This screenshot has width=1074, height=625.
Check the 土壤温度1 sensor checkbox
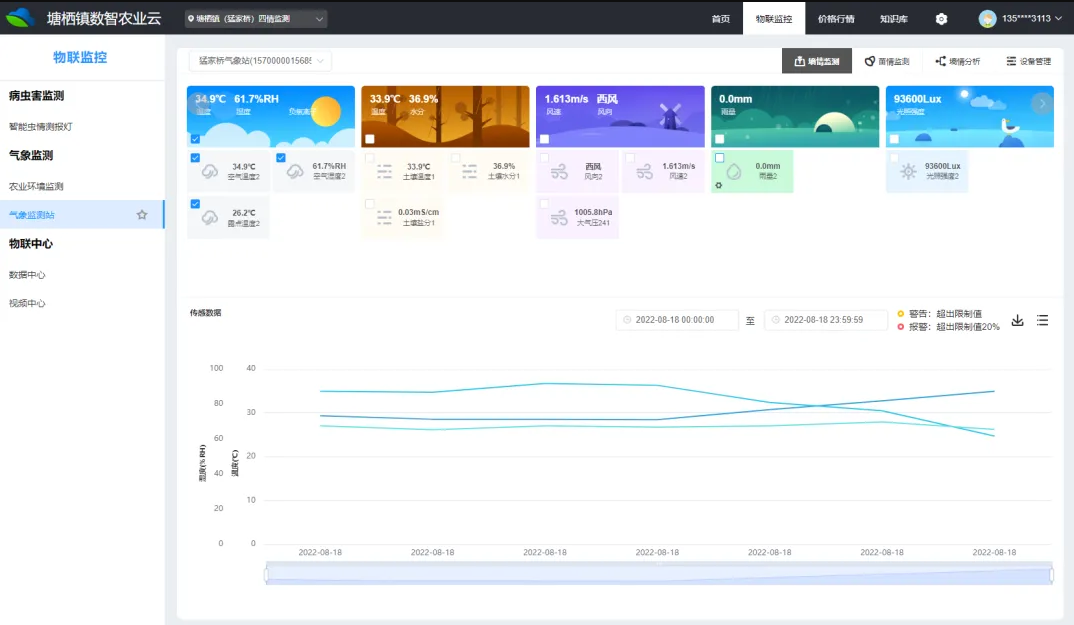click(370, 158)
